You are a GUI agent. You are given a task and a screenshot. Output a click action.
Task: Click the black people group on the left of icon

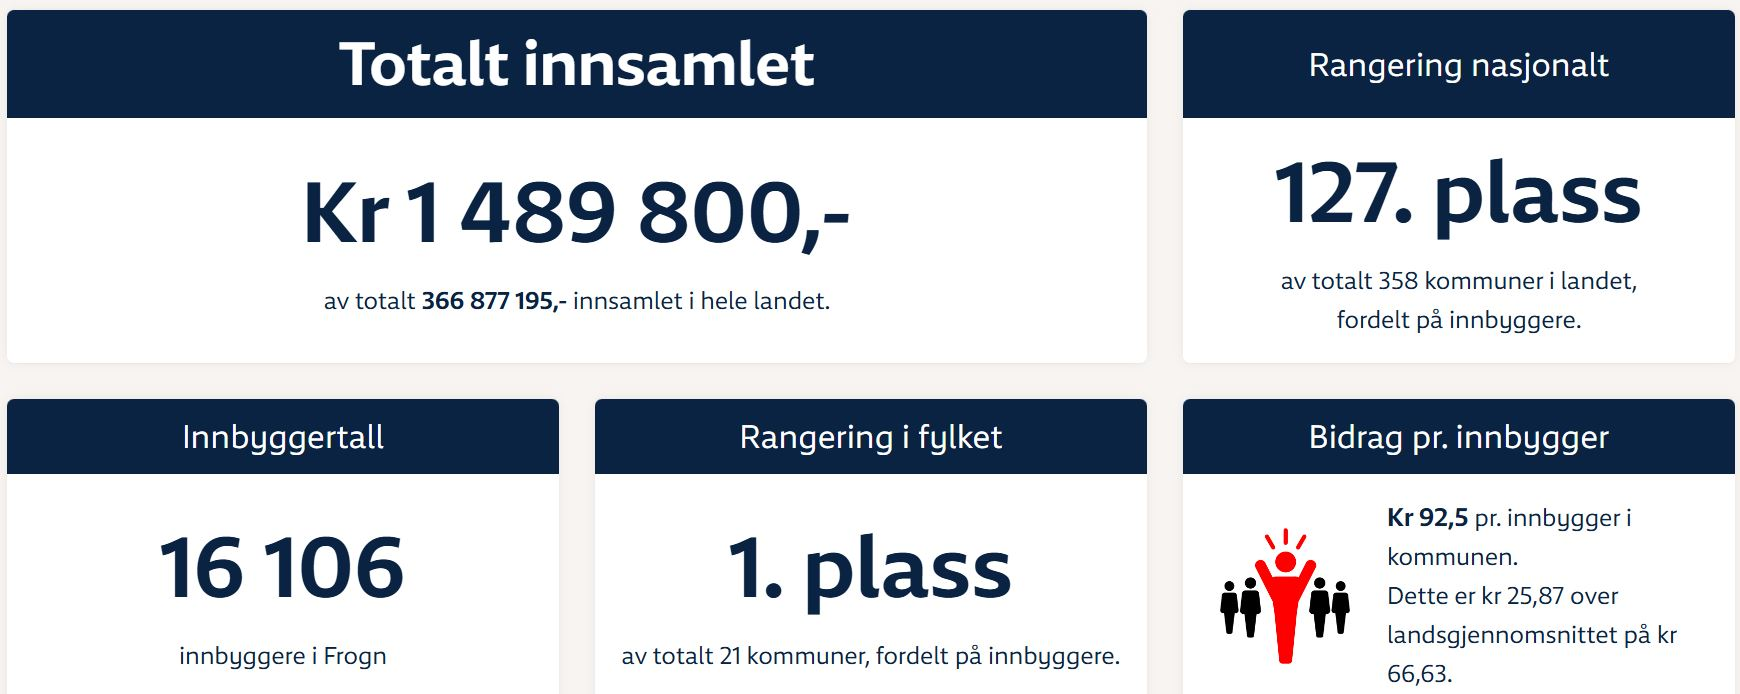1240,606
